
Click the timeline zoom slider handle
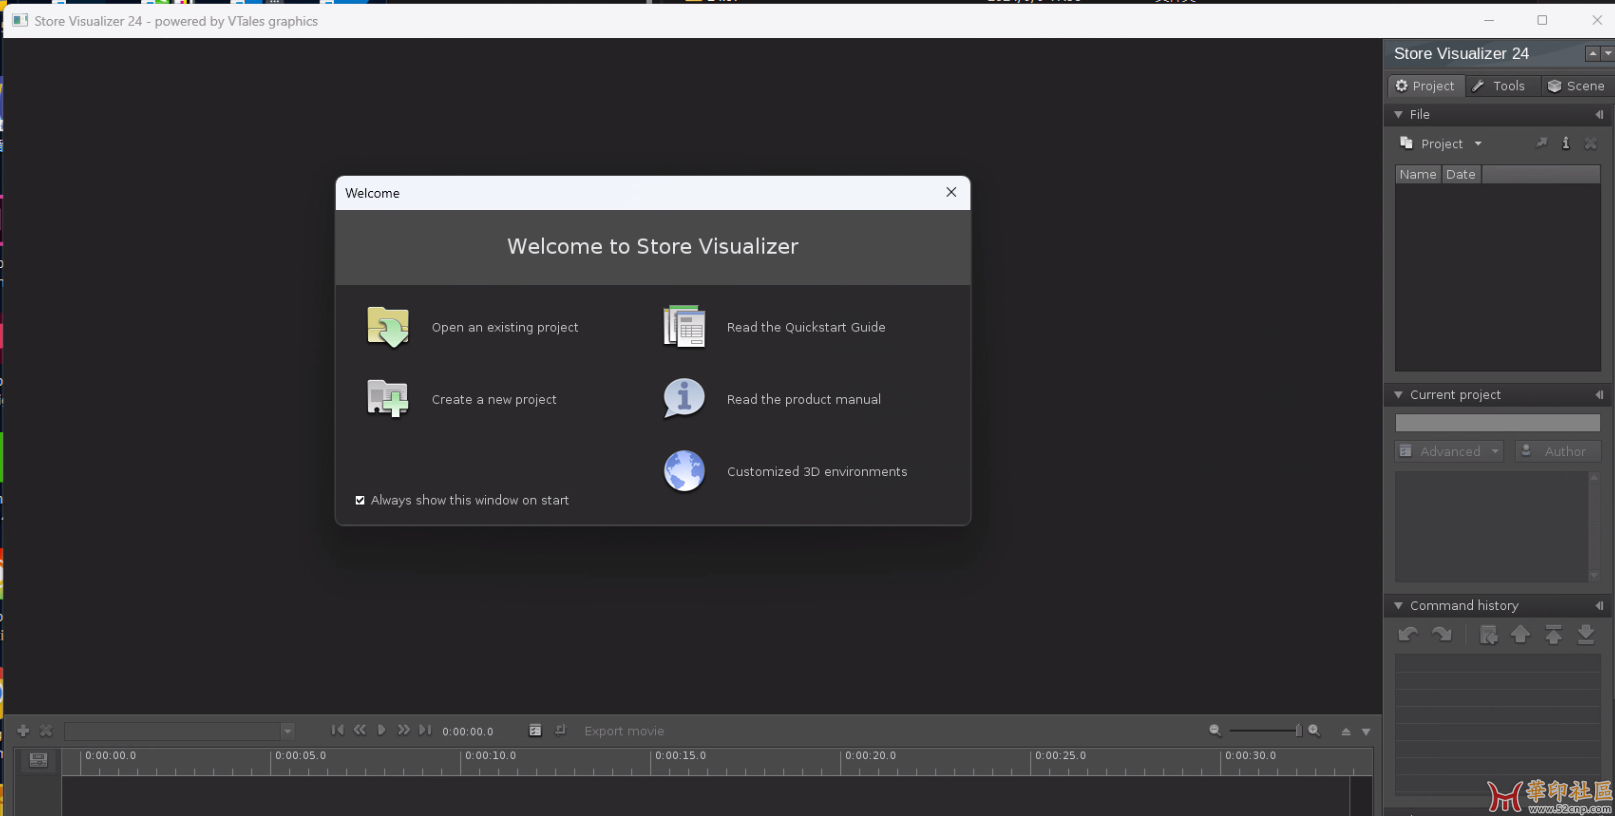1298,731
